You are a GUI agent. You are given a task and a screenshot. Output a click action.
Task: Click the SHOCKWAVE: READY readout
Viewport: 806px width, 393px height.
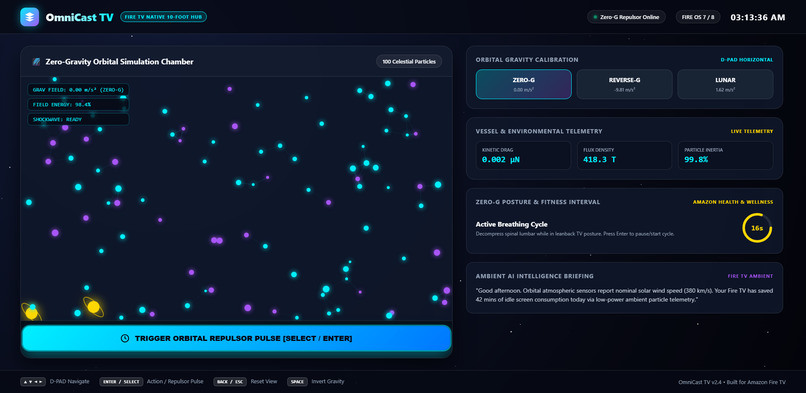[78, 119]
